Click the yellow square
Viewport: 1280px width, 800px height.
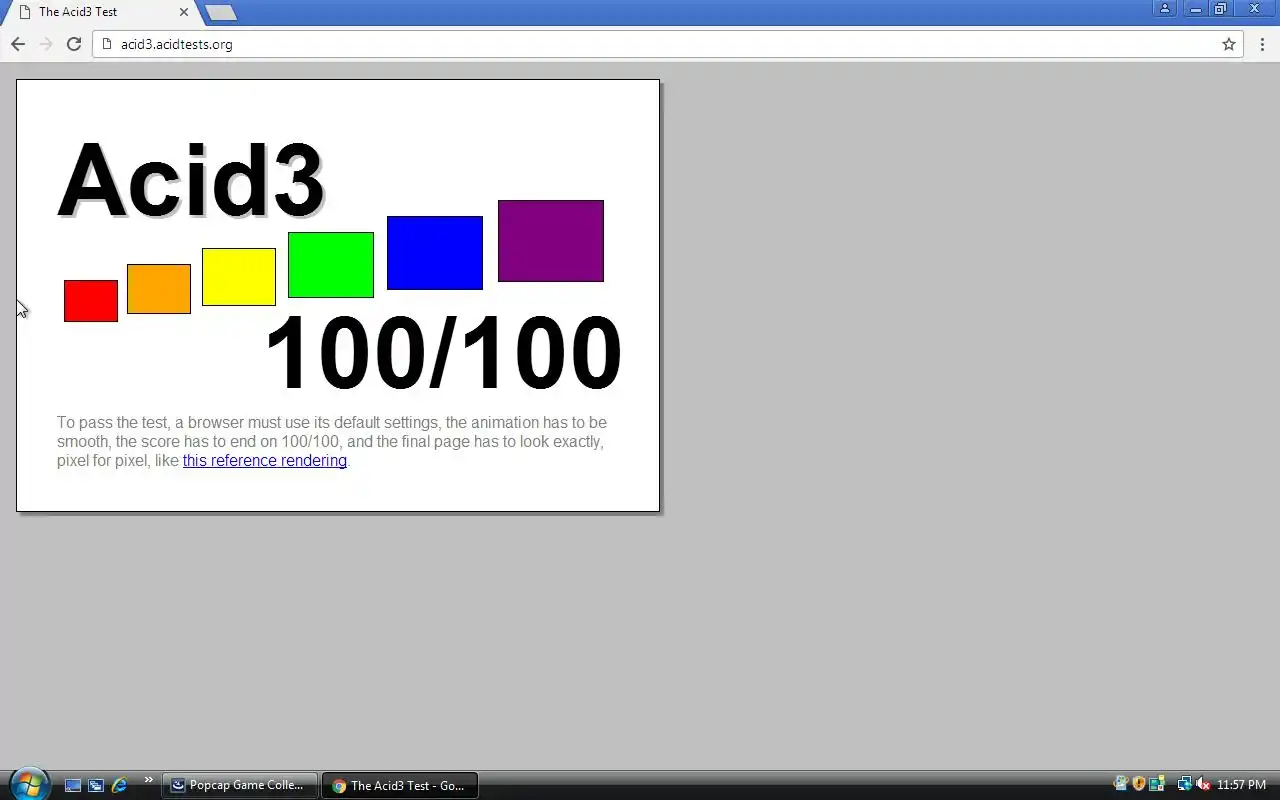tap(239, 277)
